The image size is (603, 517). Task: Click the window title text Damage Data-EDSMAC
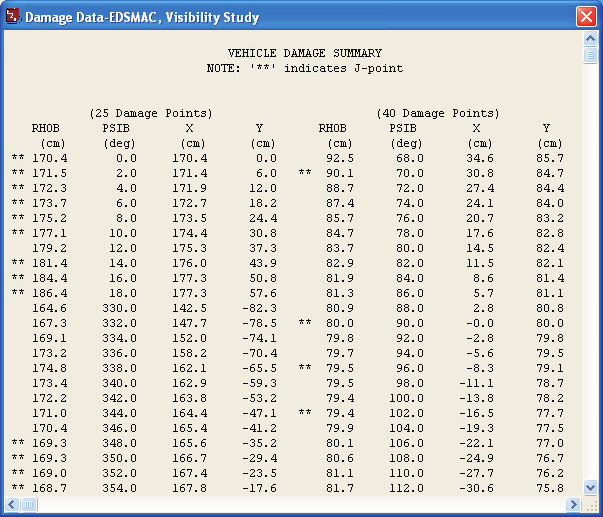click(91, 17)
